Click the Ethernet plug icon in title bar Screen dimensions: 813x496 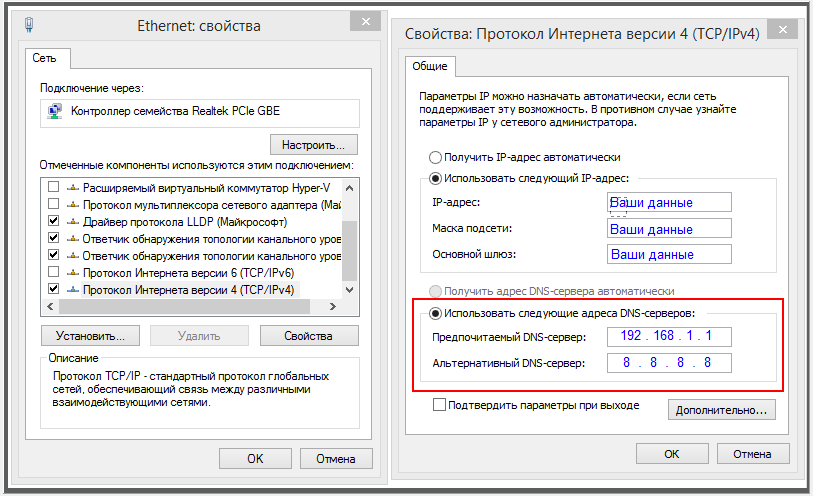[x=29, y=24]
